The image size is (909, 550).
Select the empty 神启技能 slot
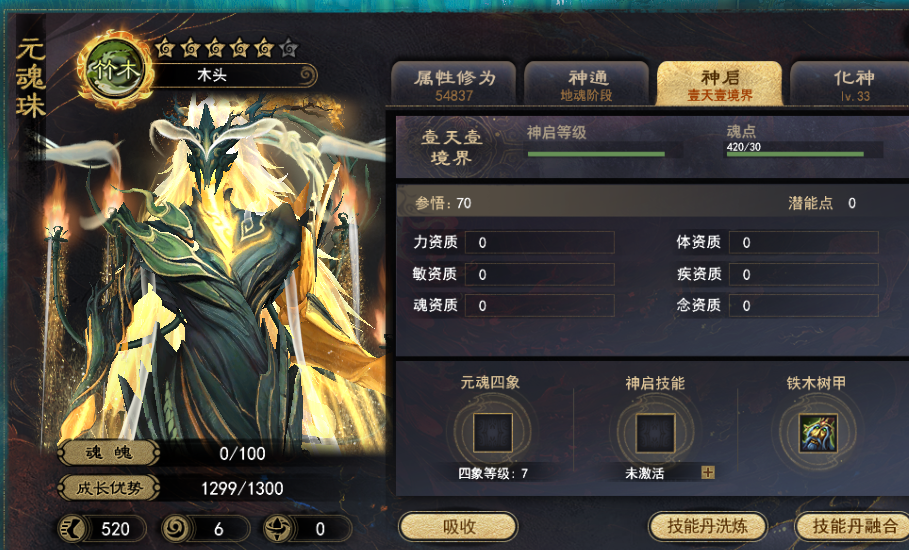(x=656, y=432)
